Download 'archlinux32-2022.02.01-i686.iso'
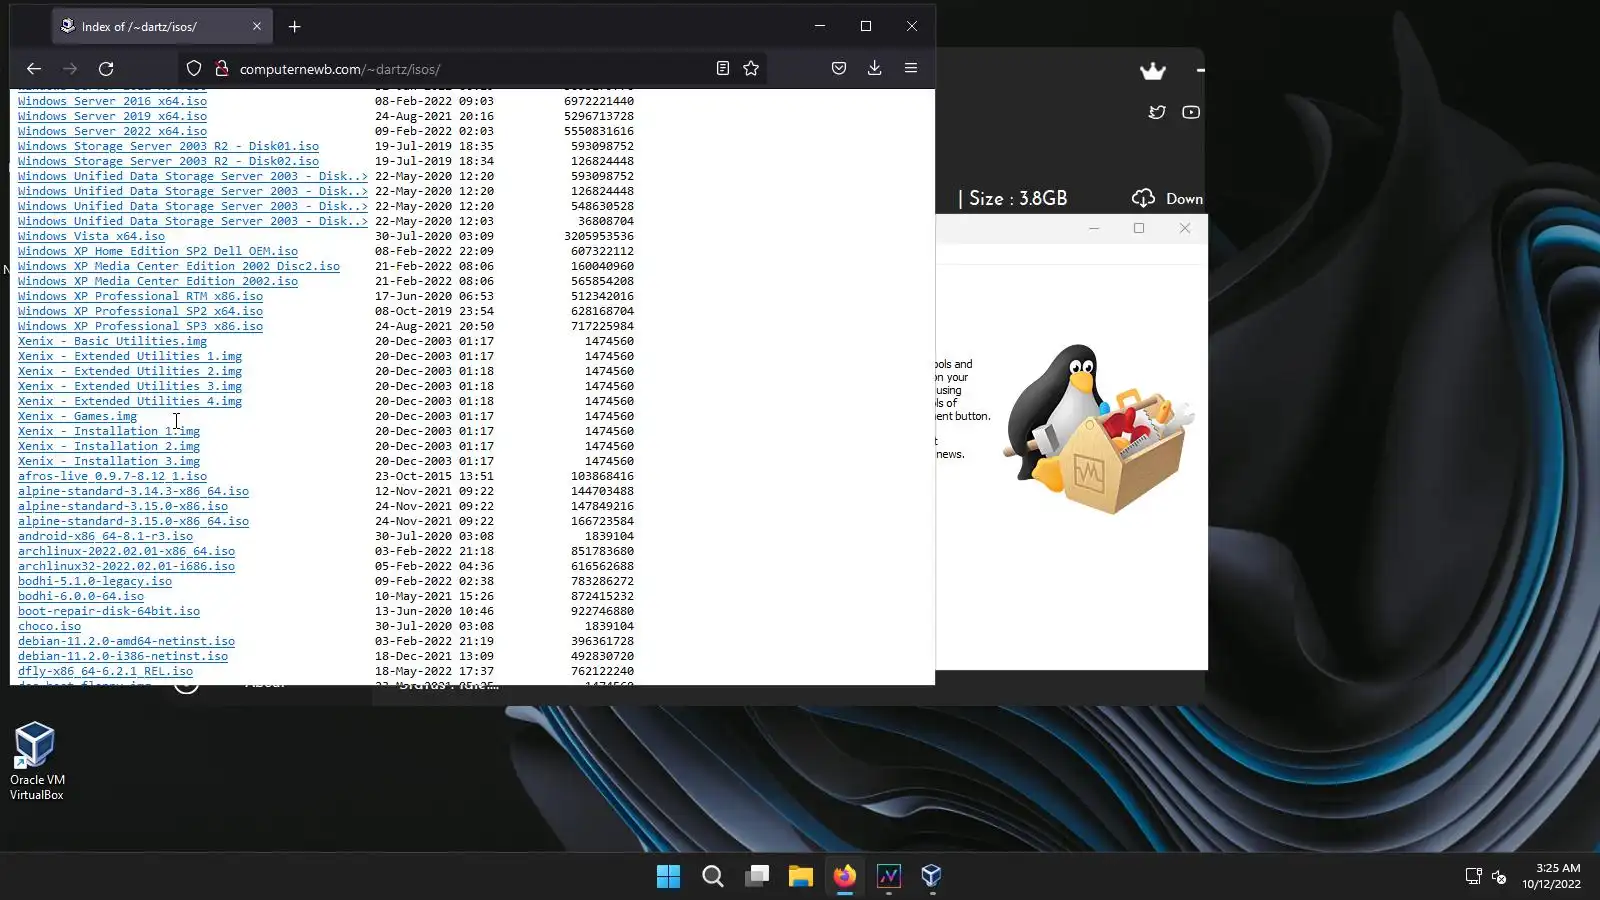This screenshot has height=900, width=1600. coord(126,566)
